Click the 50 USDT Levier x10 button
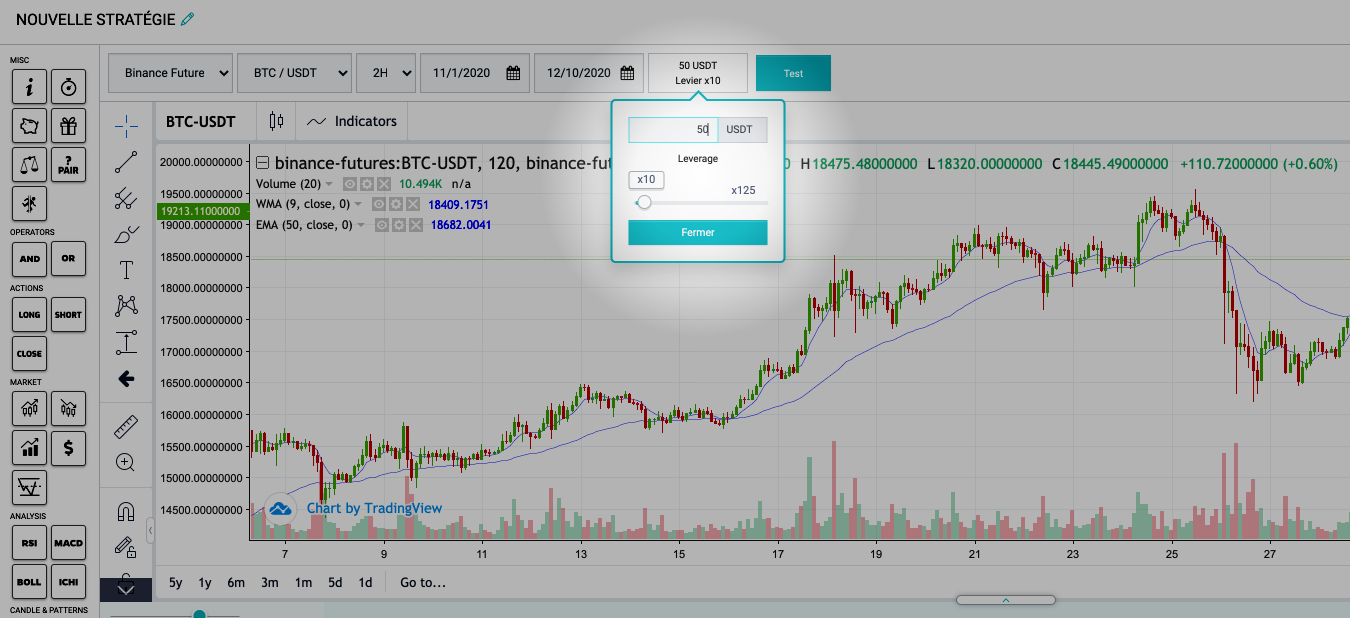1350x618 pixels. pos(698,73)
